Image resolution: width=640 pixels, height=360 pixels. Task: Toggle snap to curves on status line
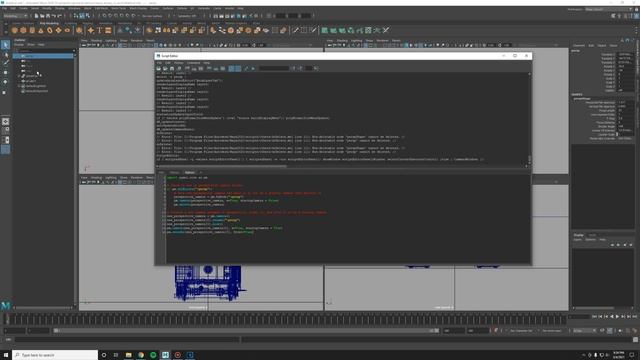110,16
